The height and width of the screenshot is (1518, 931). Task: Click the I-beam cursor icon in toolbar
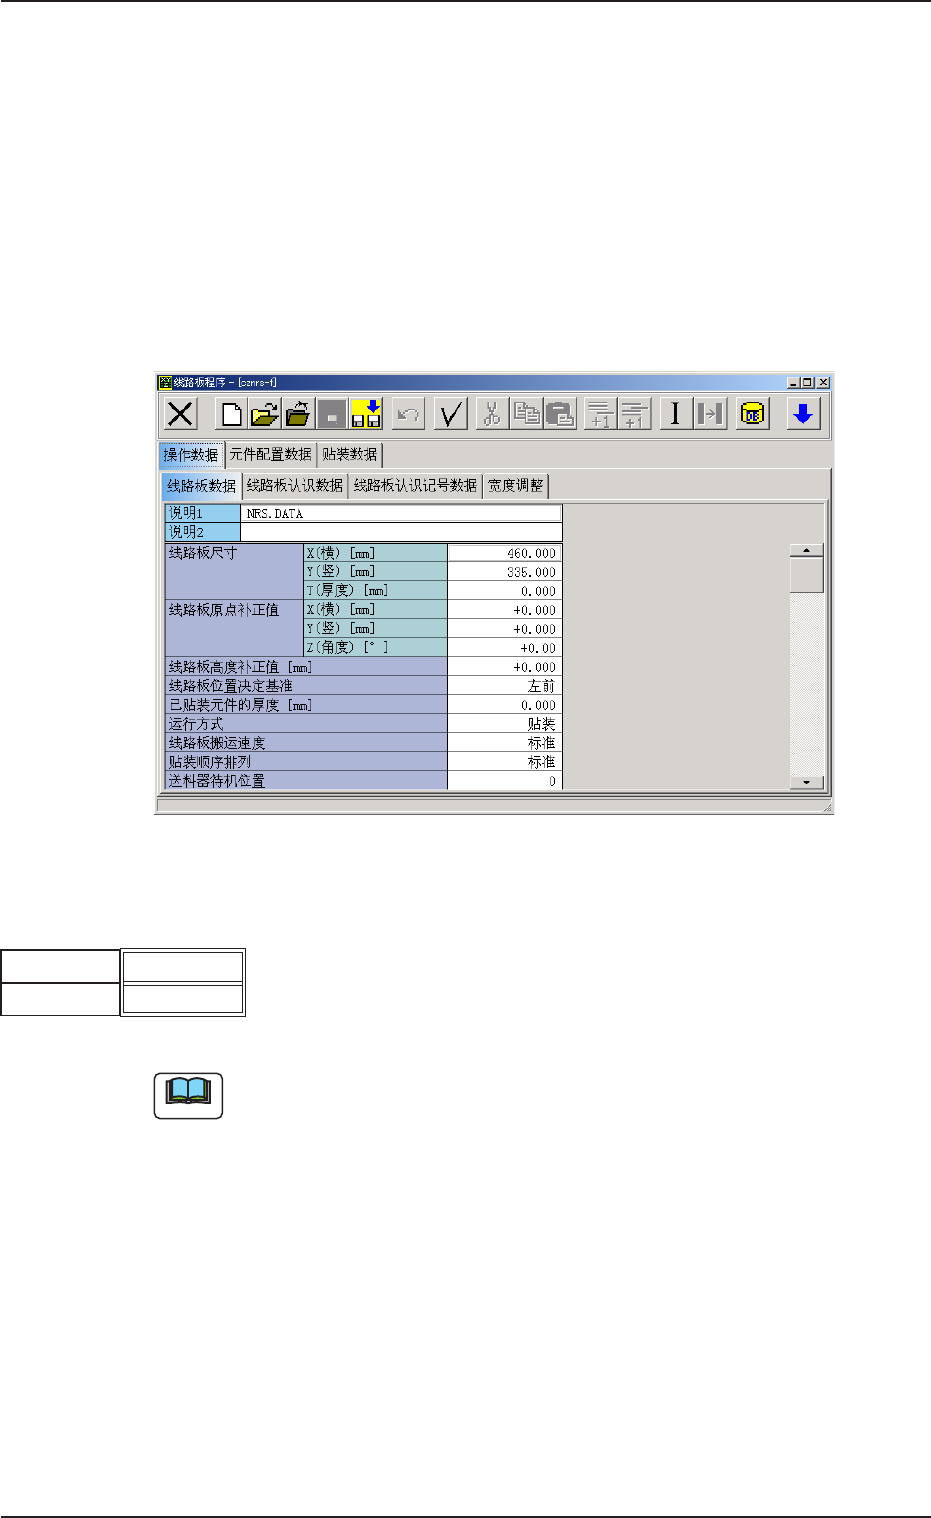click(x=675, y=414)
